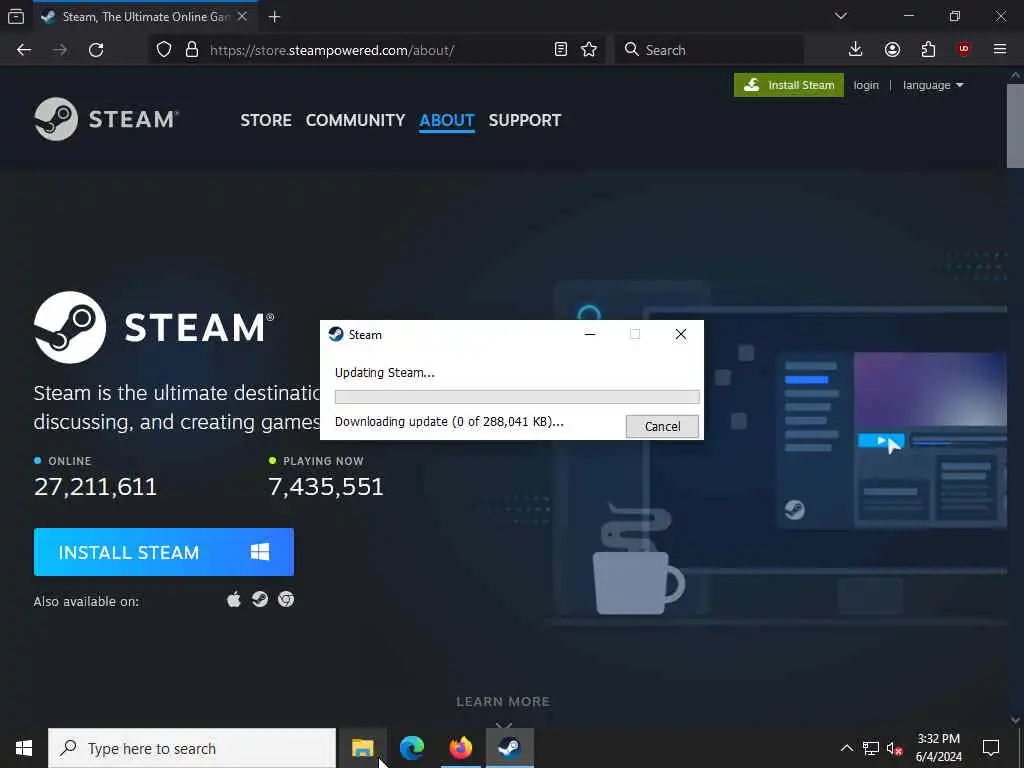The image size is (1024, 768).
Task: Click the Firefox back arrow
Action: tap(24, 50)
